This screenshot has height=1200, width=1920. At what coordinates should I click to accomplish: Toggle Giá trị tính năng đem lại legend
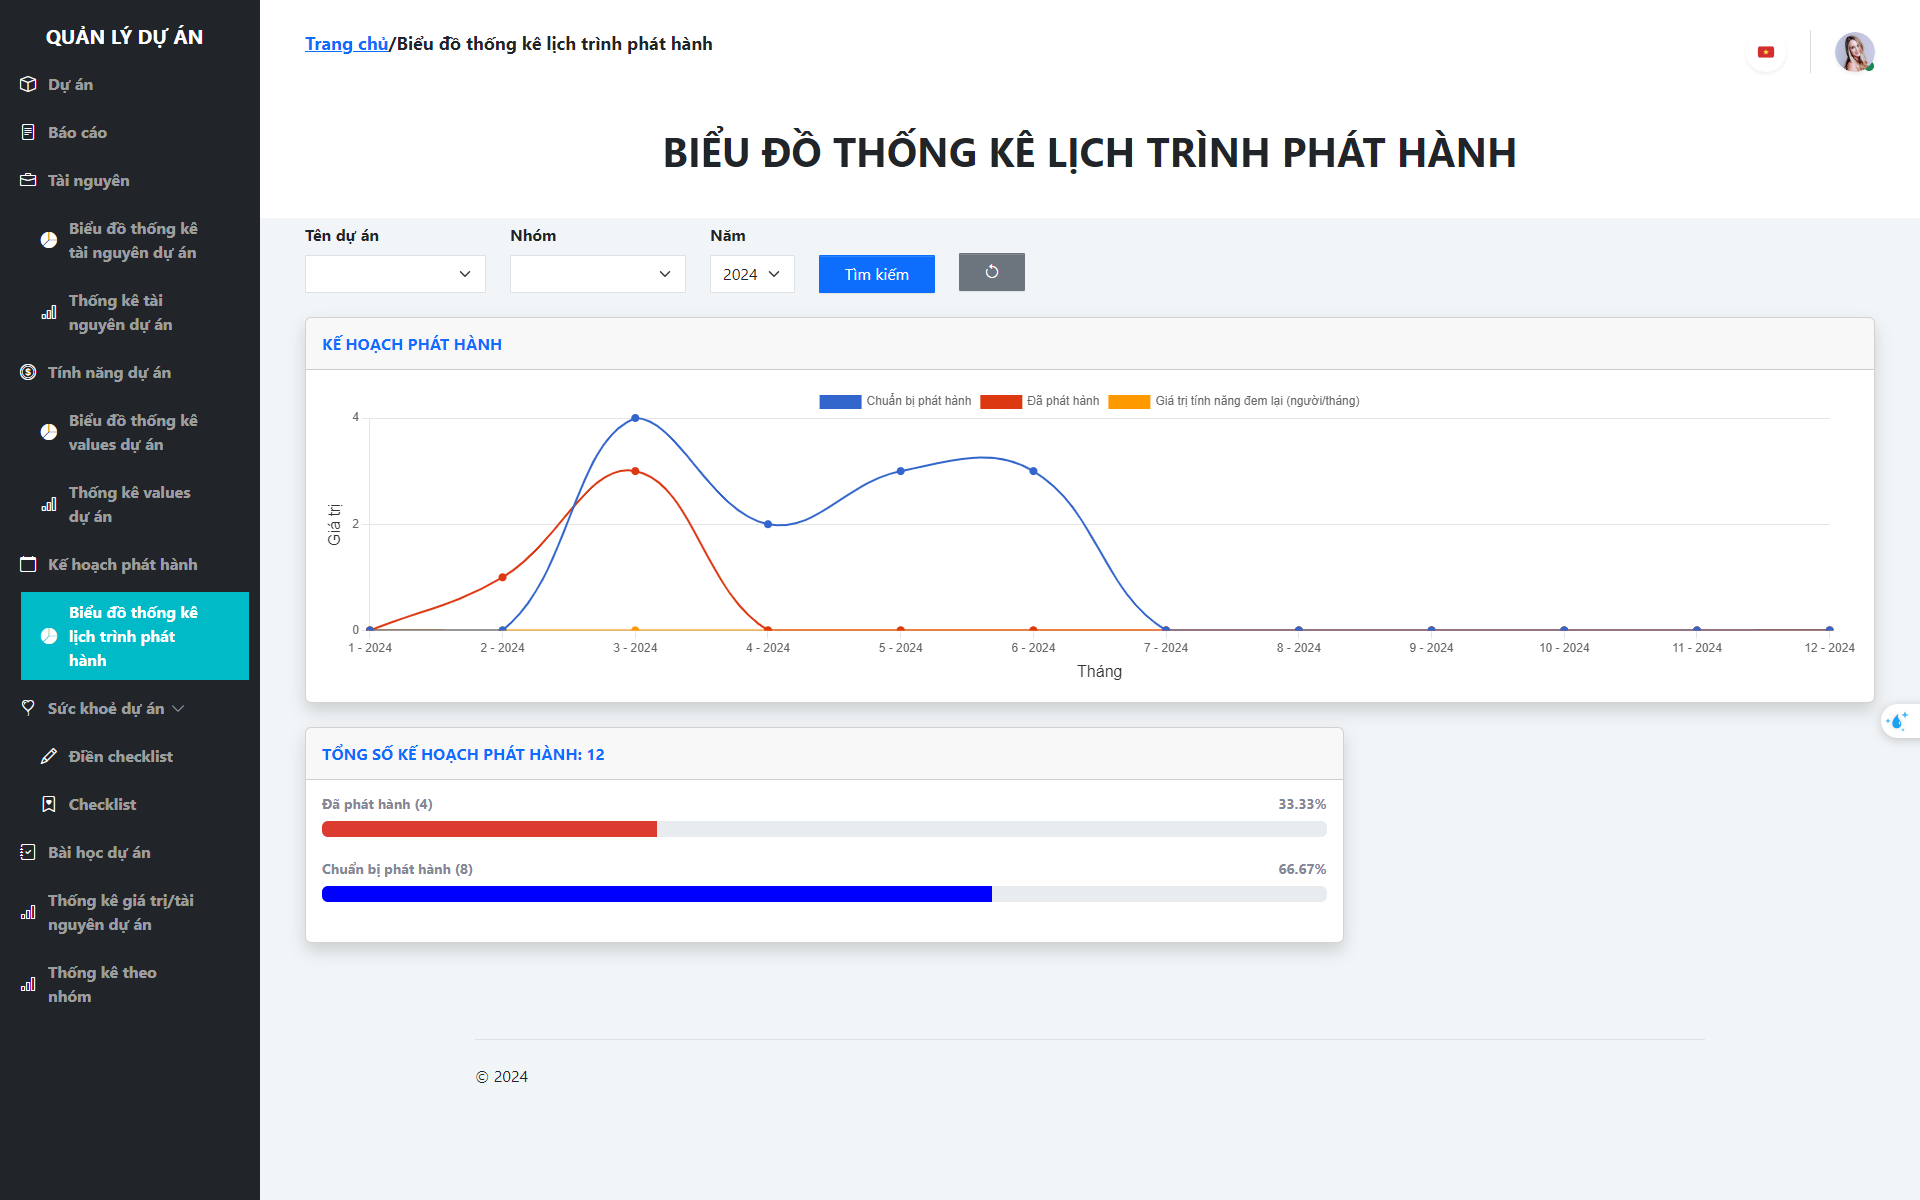(x=1234, y=401)
